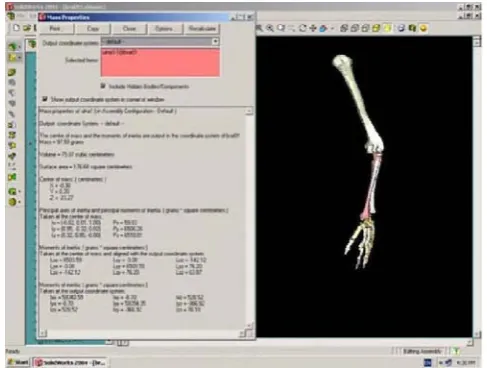487x368 pixels.
Task: Click the Volume line in results
Action: click(x=77, y=154)
